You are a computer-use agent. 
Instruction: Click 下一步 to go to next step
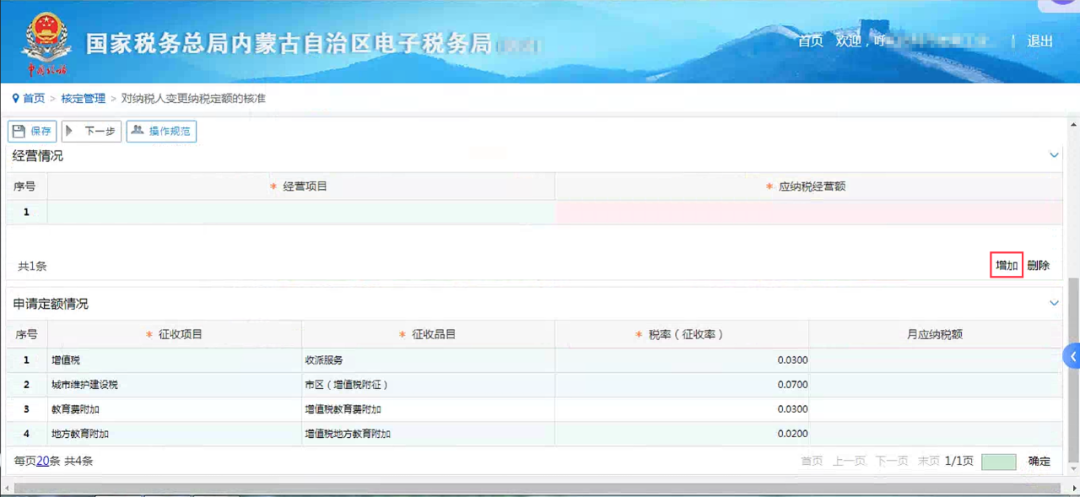pos(91,131)
